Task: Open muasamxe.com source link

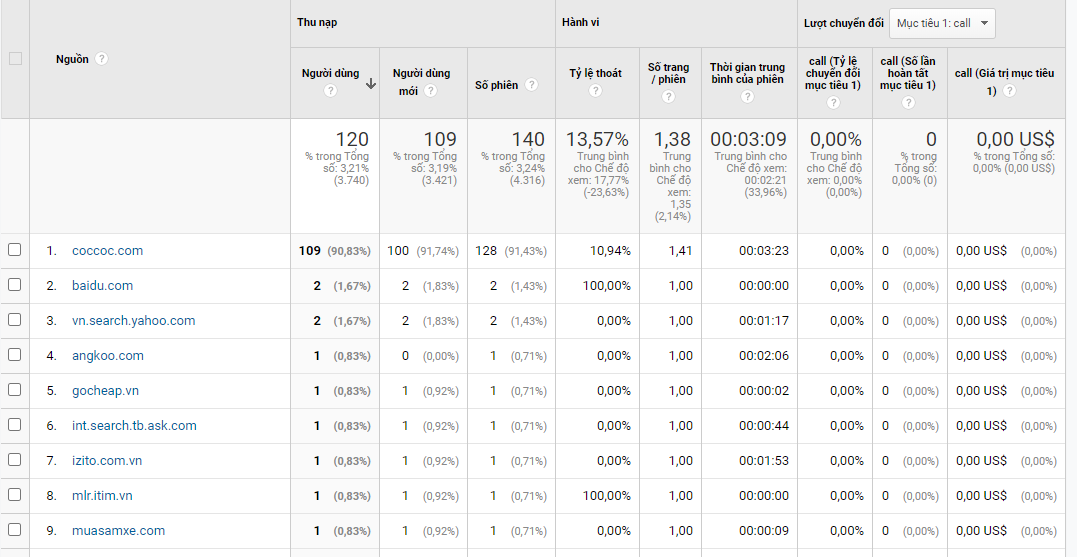Action: [118, 531]
